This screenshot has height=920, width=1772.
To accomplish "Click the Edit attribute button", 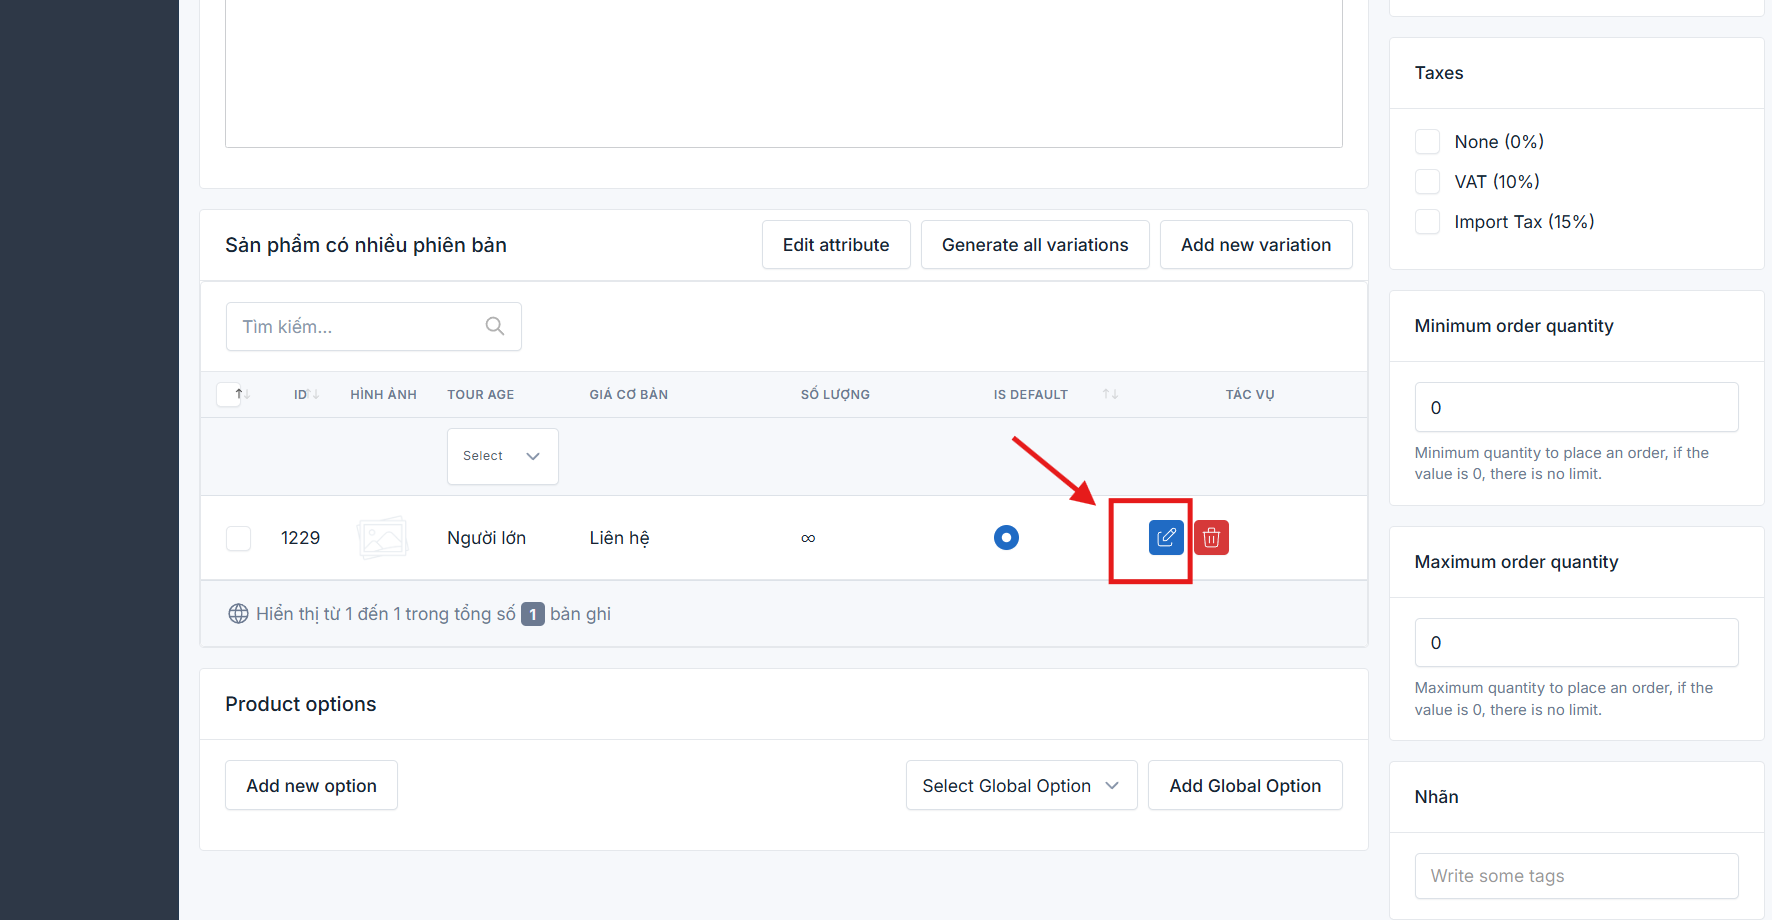I will (835, 245).
